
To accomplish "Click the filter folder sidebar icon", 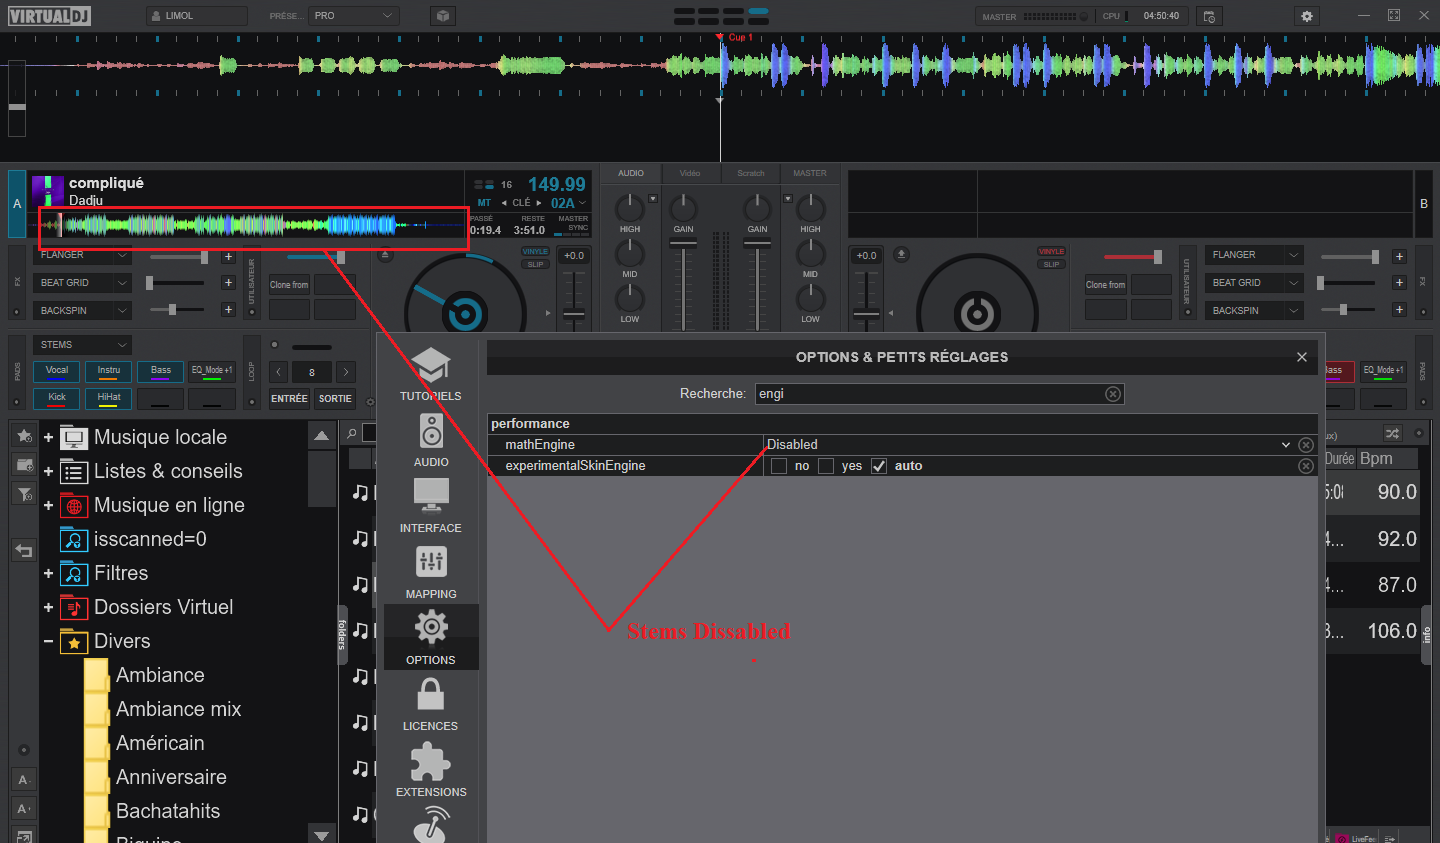I will (24, 494).
